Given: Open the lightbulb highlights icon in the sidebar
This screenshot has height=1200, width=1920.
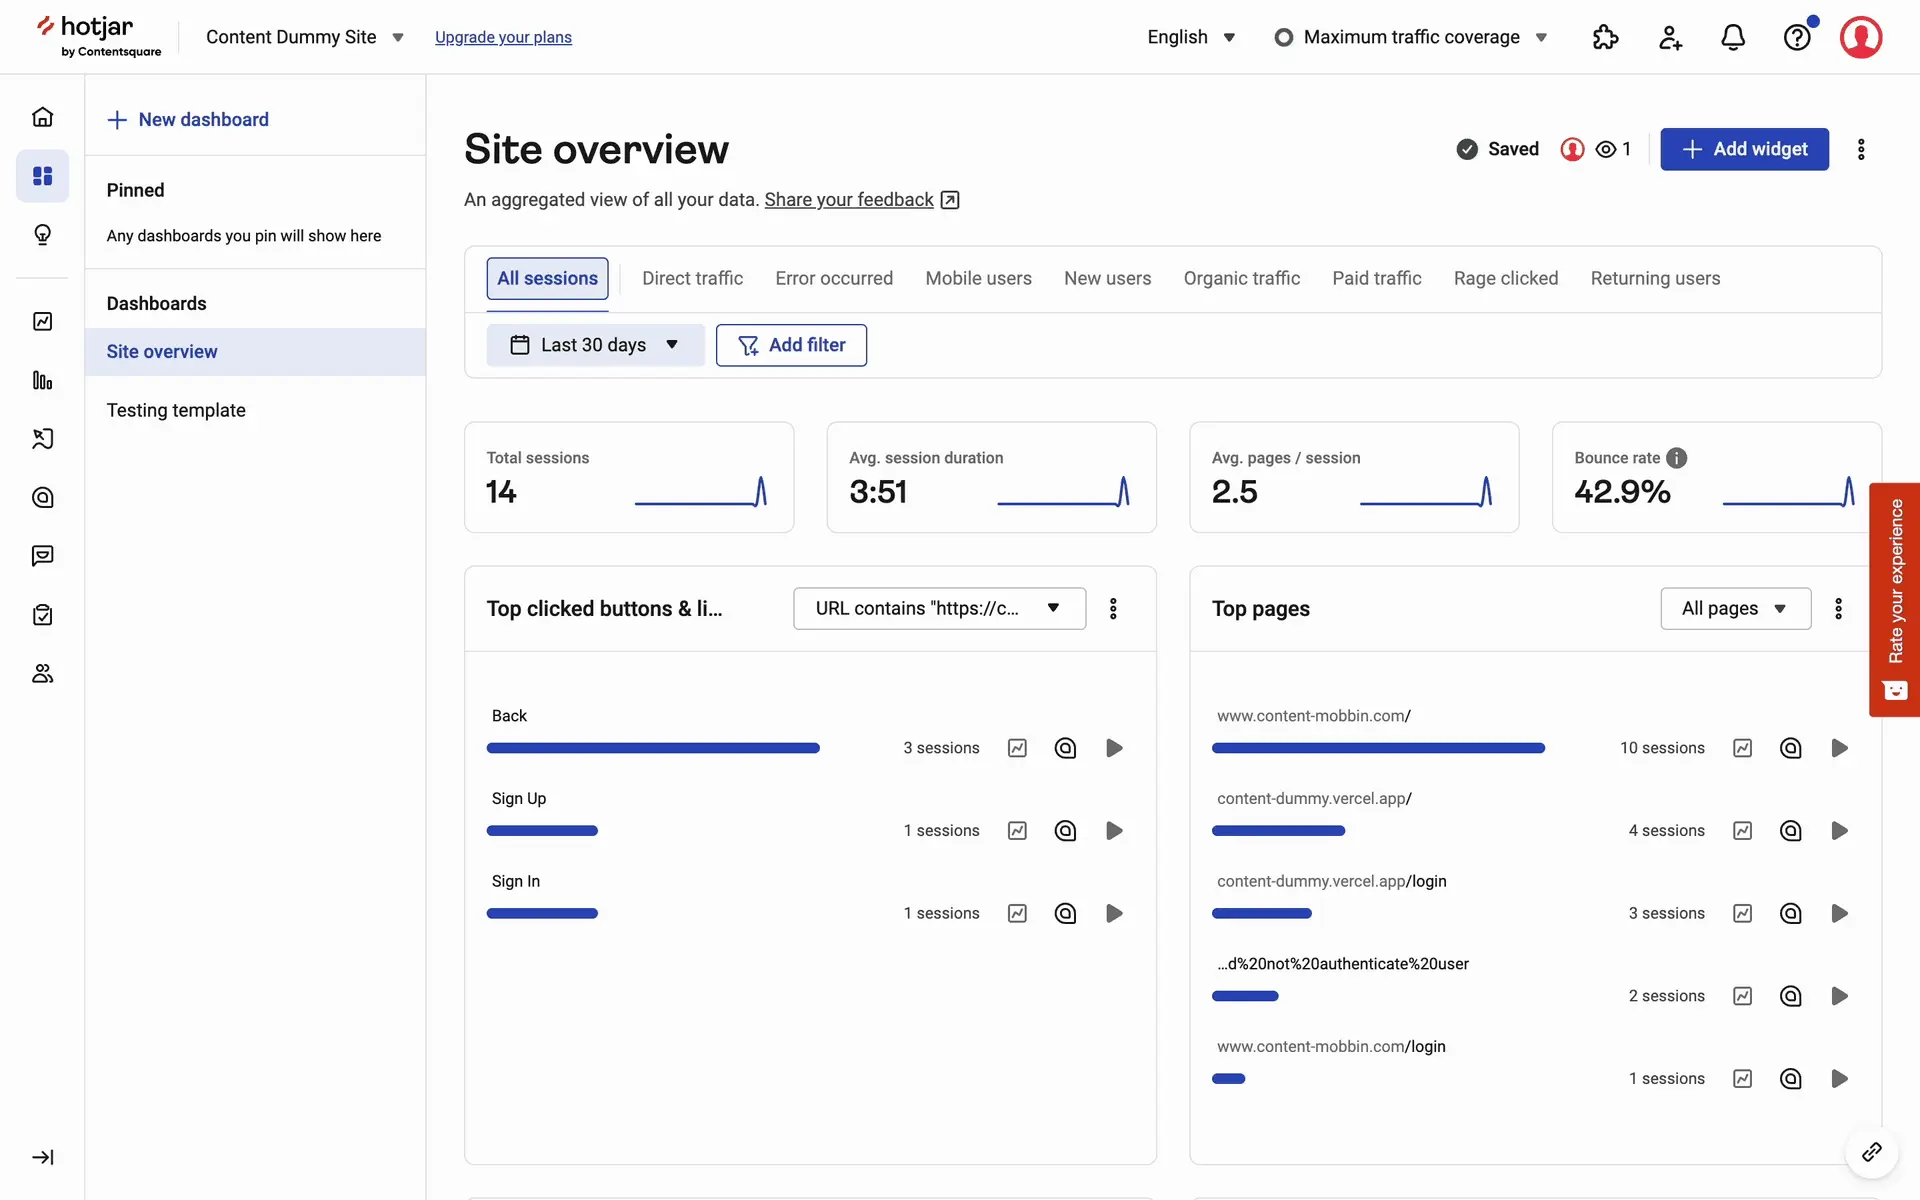Looking at the screenshot, I should (42, 235).
